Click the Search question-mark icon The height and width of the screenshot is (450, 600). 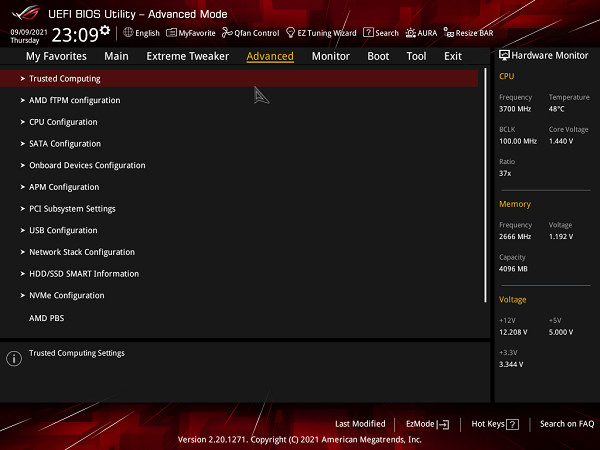click(368, 33)
